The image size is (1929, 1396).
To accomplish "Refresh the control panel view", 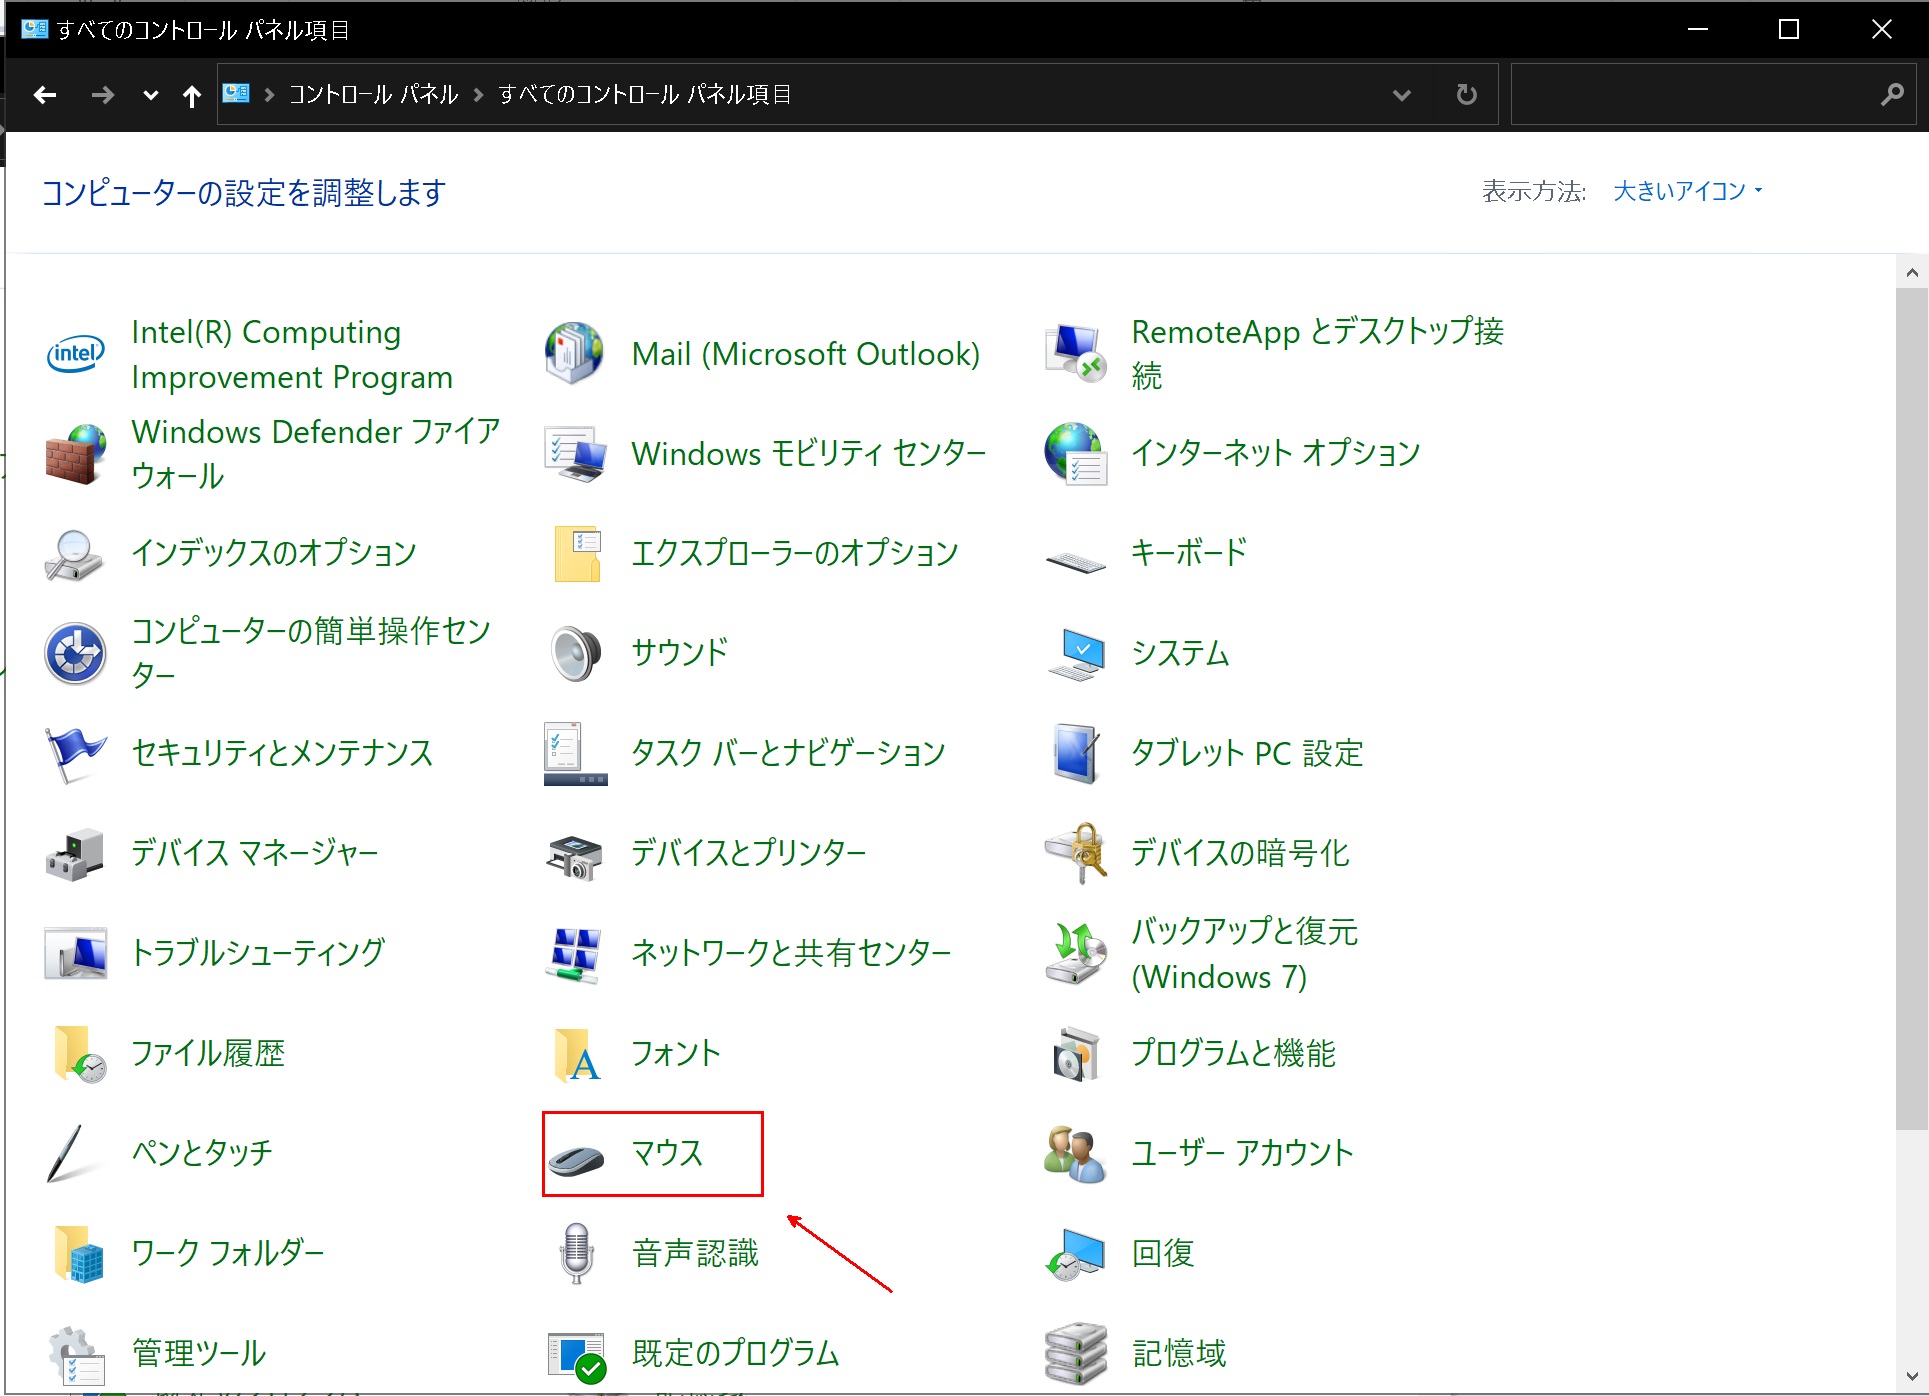I will pos(1466,95).
